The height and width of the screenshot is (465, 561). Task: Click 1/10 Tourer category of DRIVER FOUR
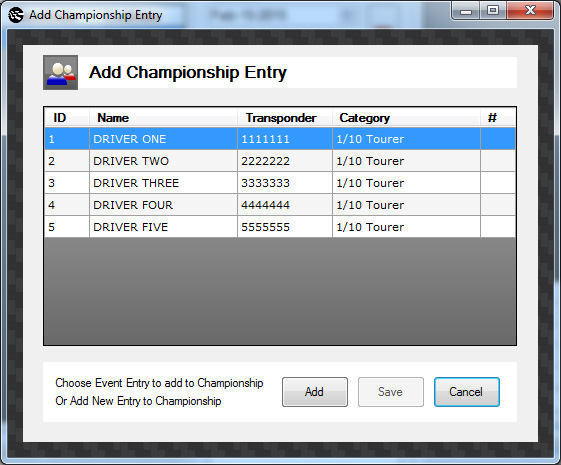click(x=406, y=205)
